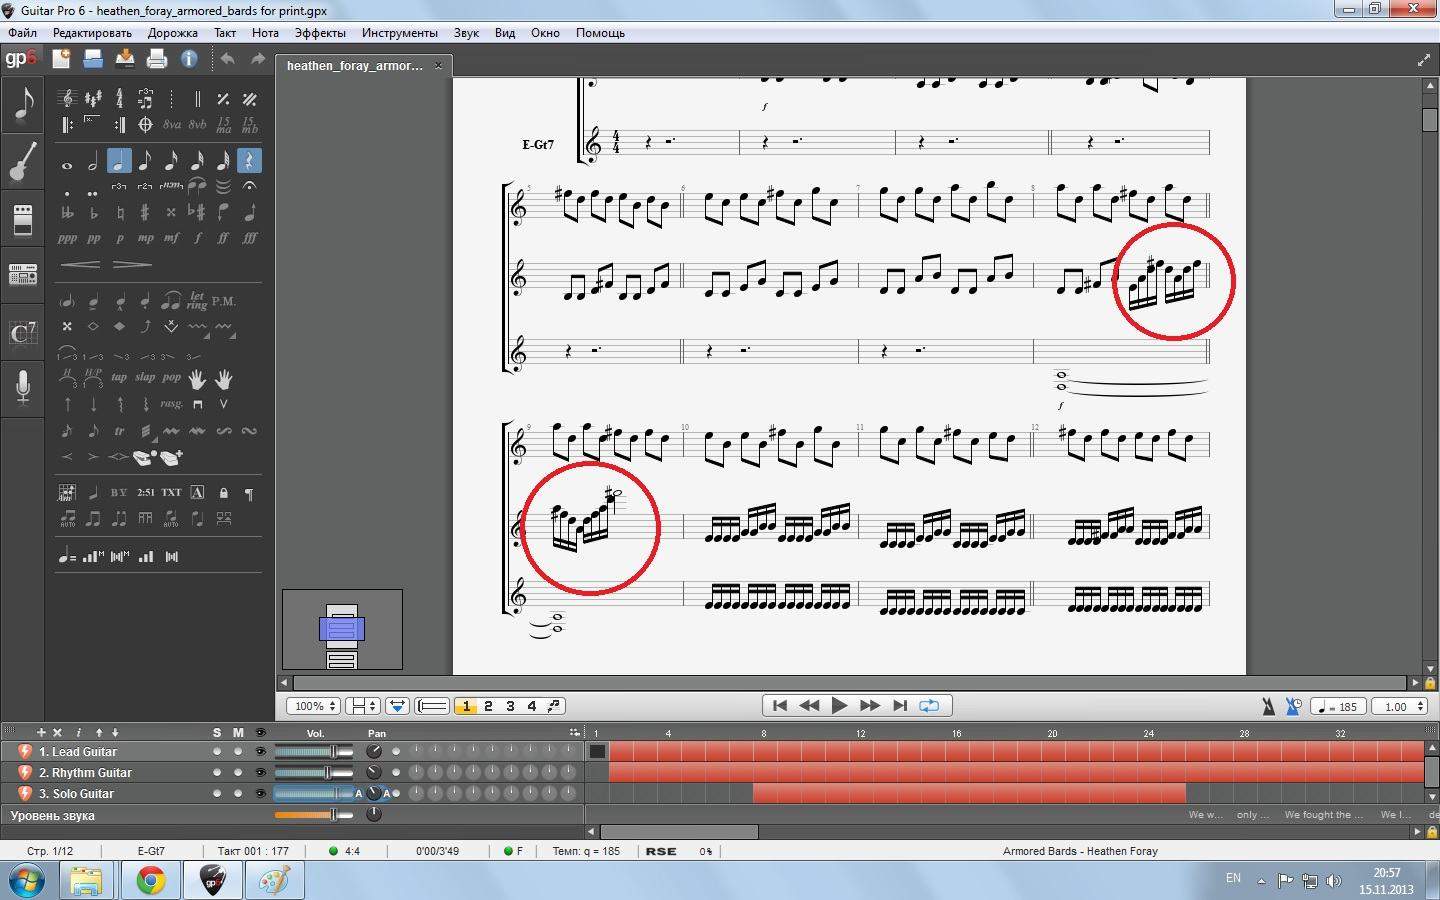Toggle mute for Solo Guitar track
Screen dimensions: 1440x900
point(238,794)
